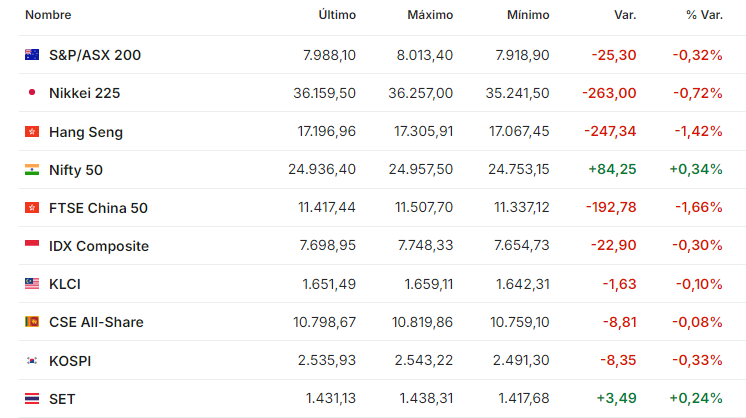Click the Sri Lanka flag beside CSE All-Share
Viewport: 746px width, 418px height.
tap(32, 322)
